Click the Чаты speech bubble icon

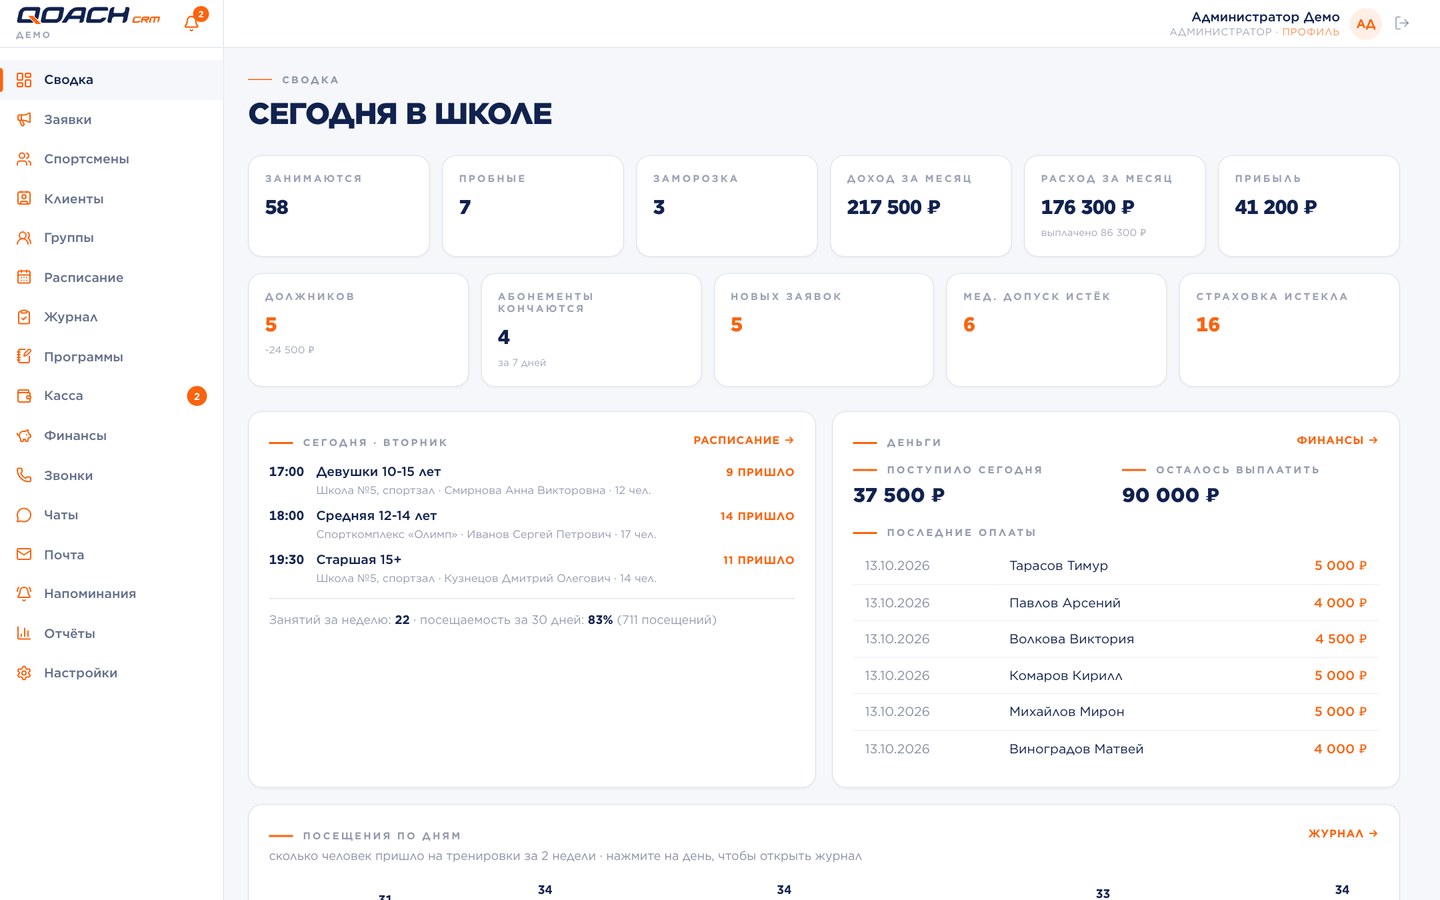24,515
